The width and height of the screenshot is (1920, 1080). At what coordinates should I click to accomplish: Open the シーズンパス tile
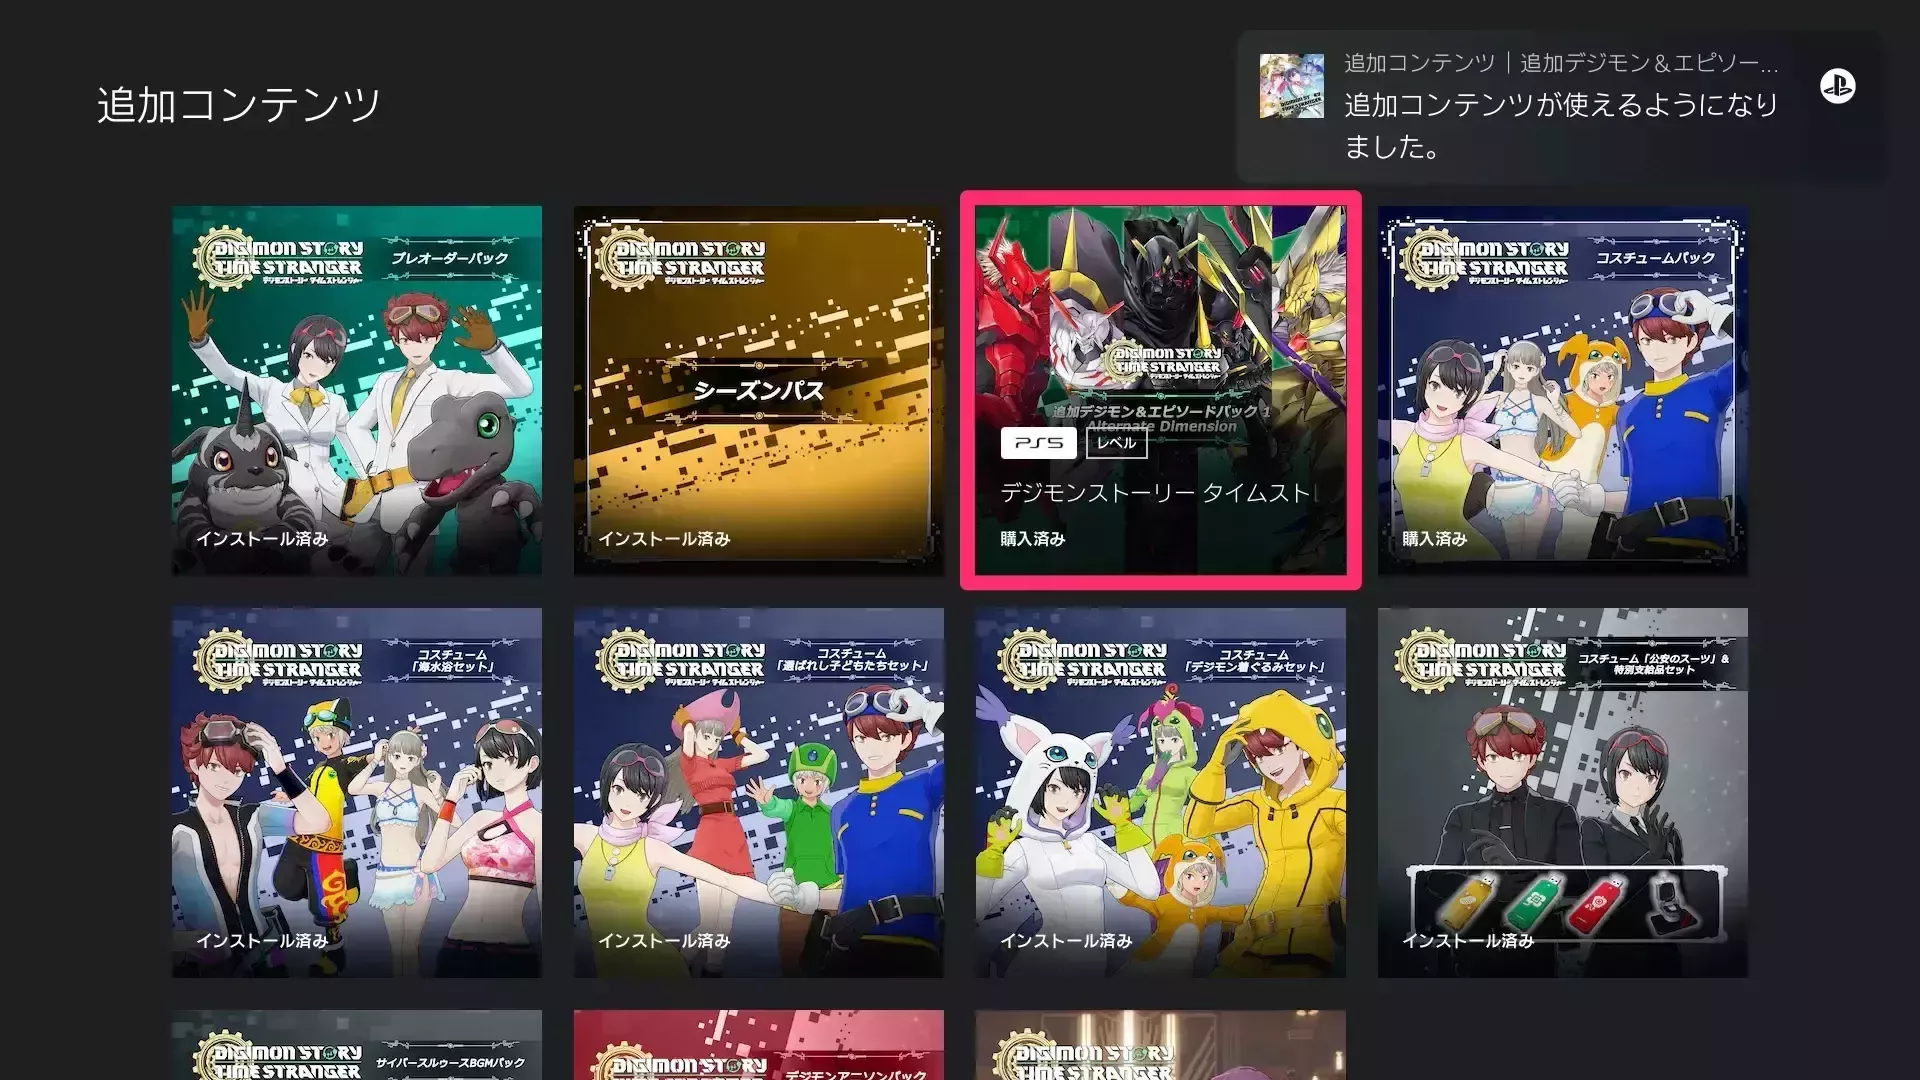(x=758, y=390)
